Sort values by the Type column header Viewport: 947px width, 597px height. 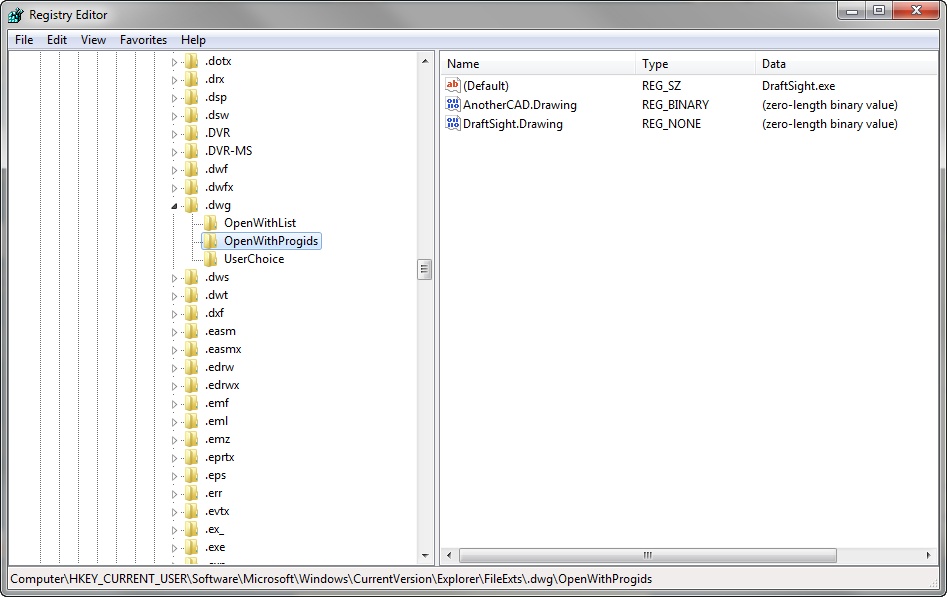(x=695, y=64)
